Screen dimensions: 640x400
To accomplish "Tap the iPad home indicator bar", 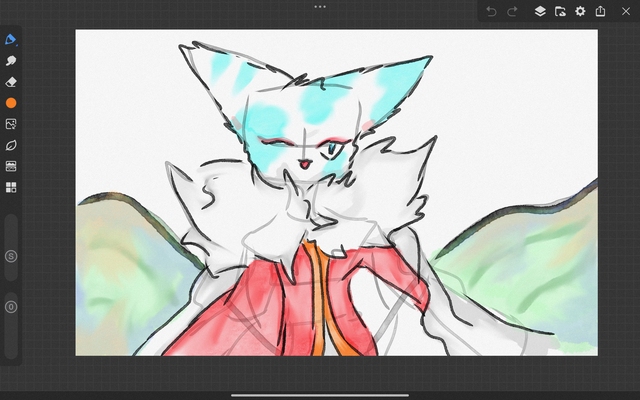I will [320, 395].
